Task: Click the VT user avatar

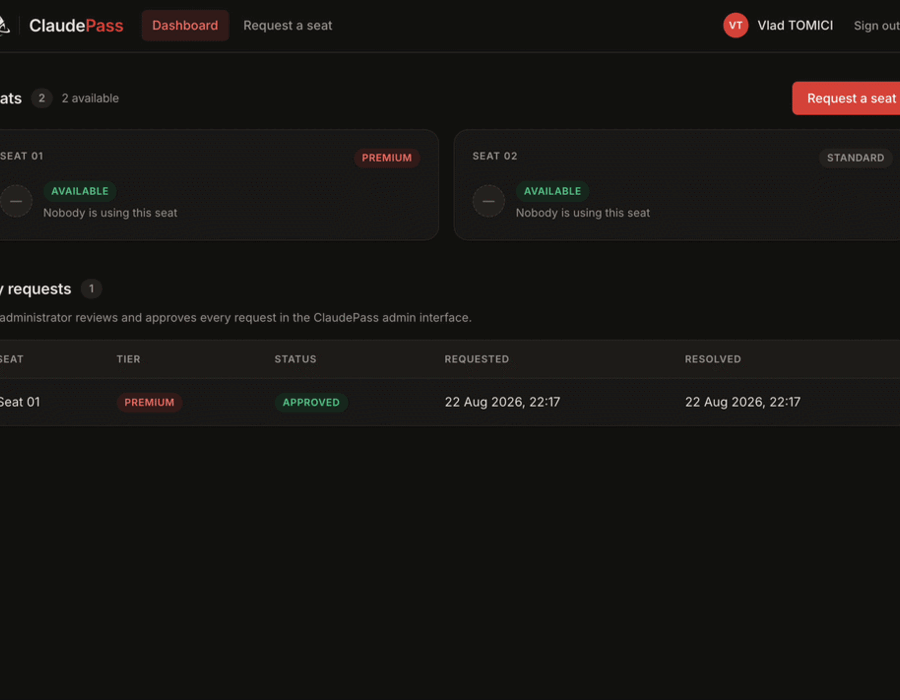Action: (735, 25)
